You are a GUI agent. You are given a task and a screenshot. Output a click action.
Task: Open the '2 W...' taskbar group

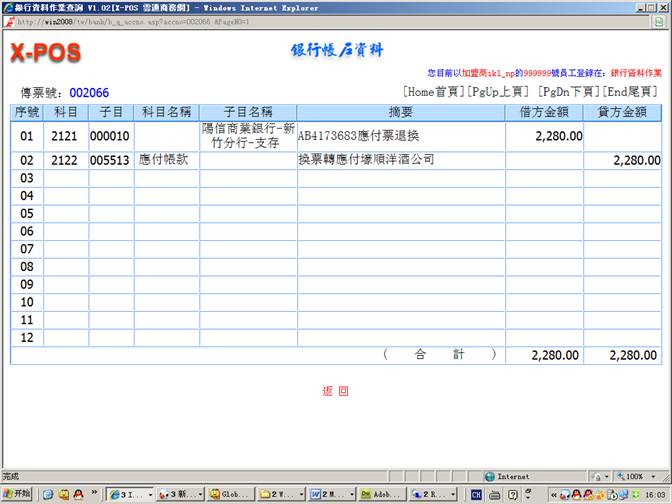pos(280,494)
